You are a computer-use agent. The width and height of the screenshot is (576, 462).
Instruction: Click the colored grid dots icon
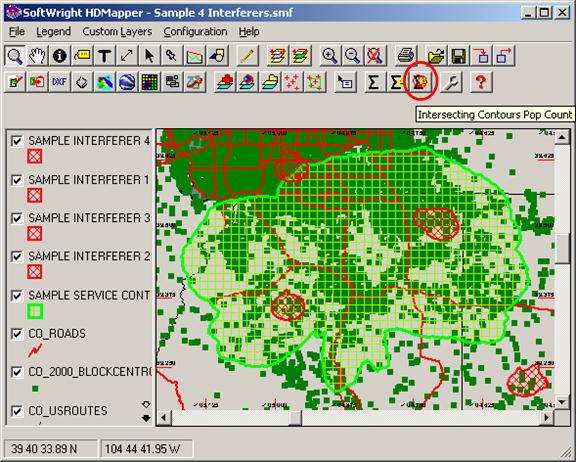tap(150, 82)
